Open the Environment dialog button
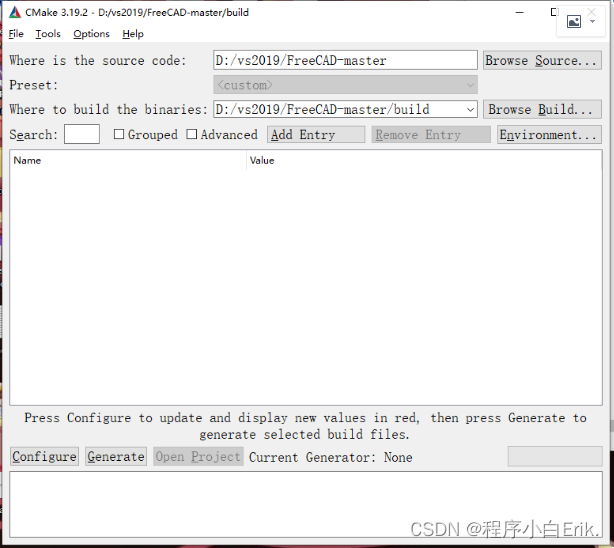 [x=549, y=135]
